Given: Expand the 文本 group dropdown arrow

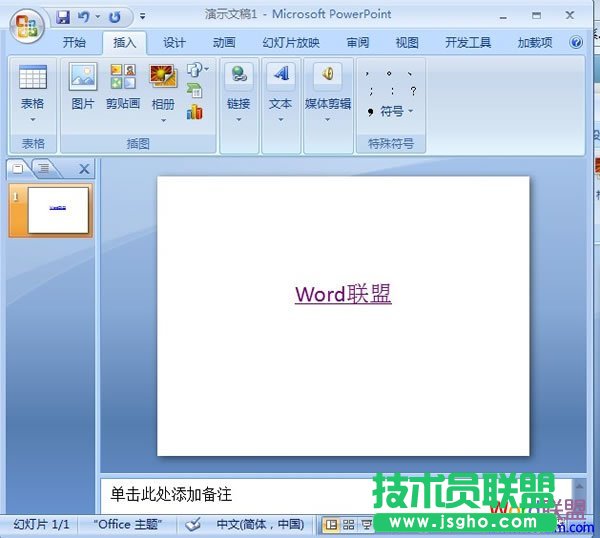Looking at the screenshot, I should pyautogui.click(x=281, y=119).
